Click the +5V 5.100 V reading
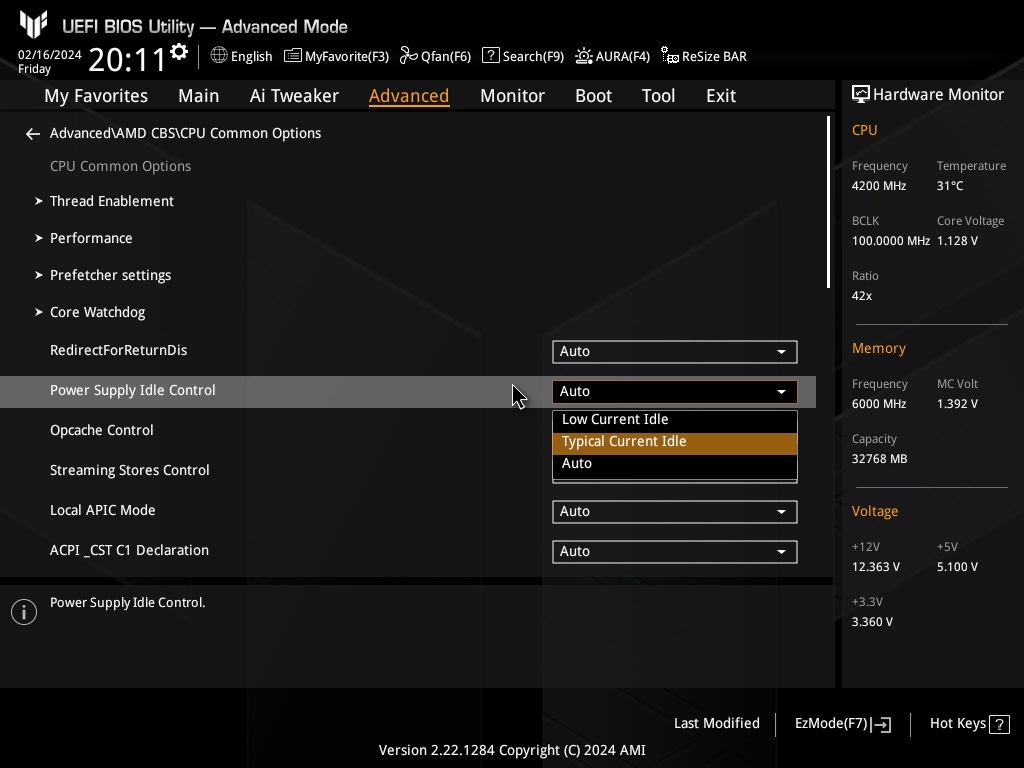 coord(957,567)
